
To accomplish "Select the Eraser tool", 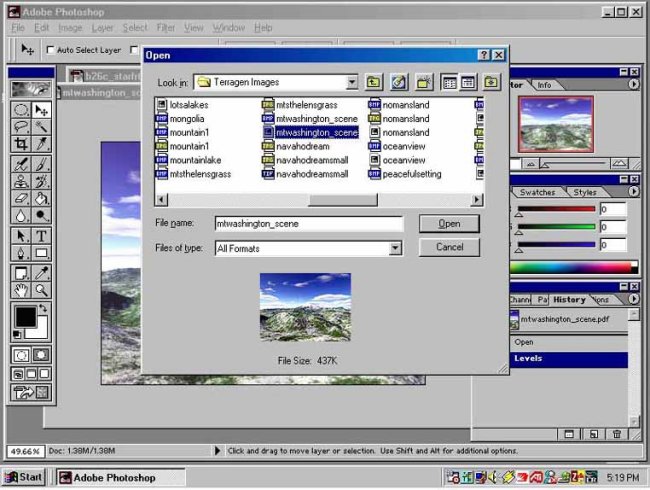I will tap(21, 198).
